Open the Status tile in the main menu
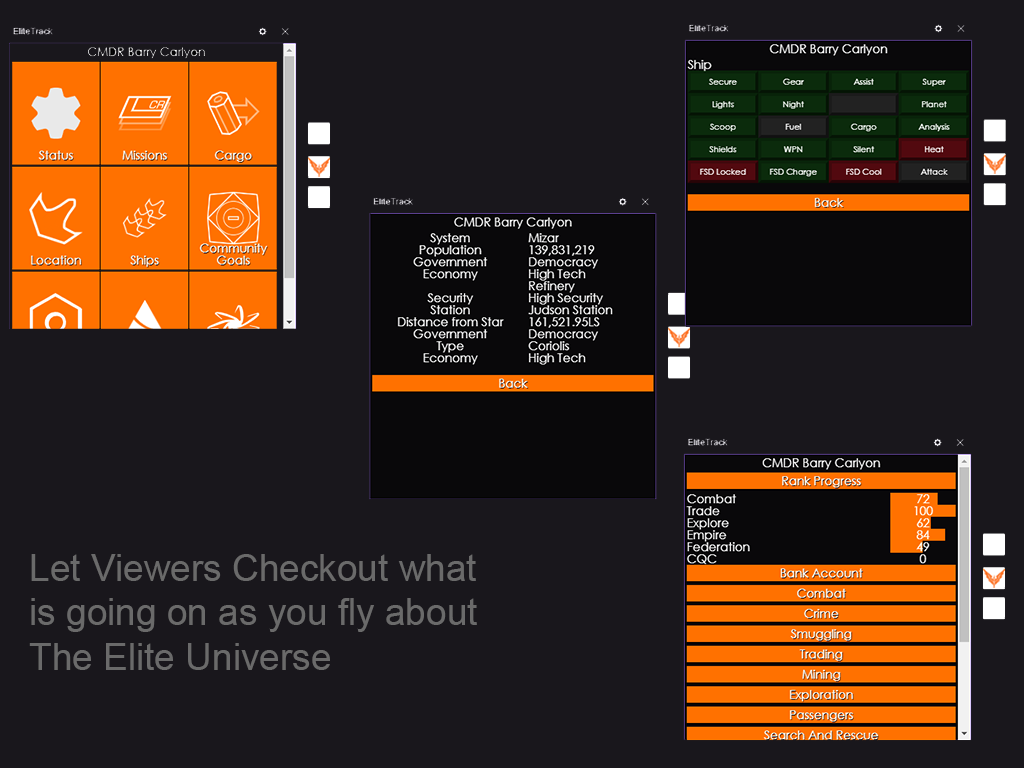The height and width of the screenshot is (768, 1024). pyautogui.click(x=56, y=114)
